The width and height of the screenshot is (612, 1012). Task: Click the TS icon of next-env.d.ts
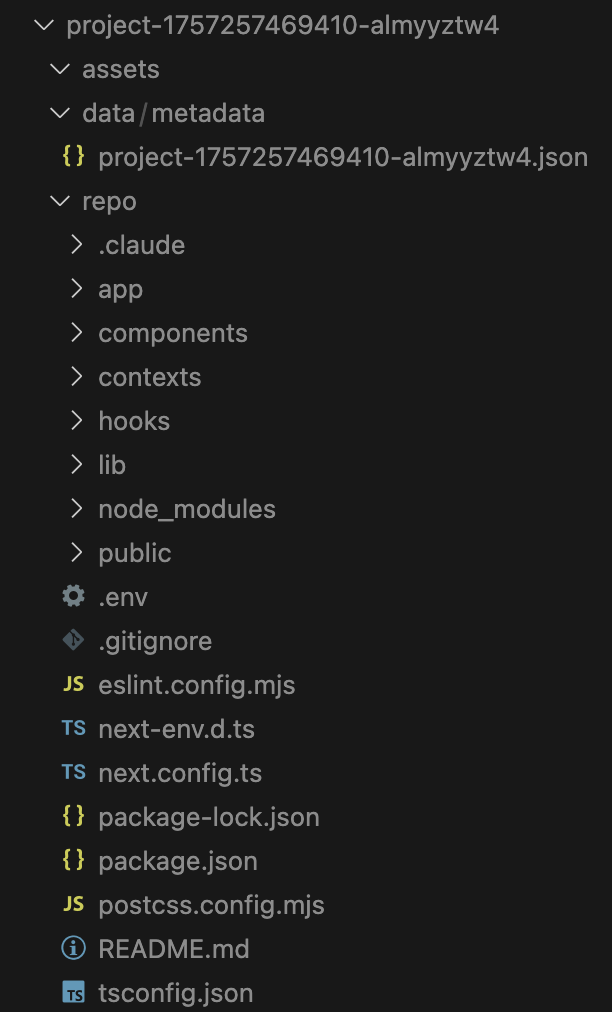74,728
